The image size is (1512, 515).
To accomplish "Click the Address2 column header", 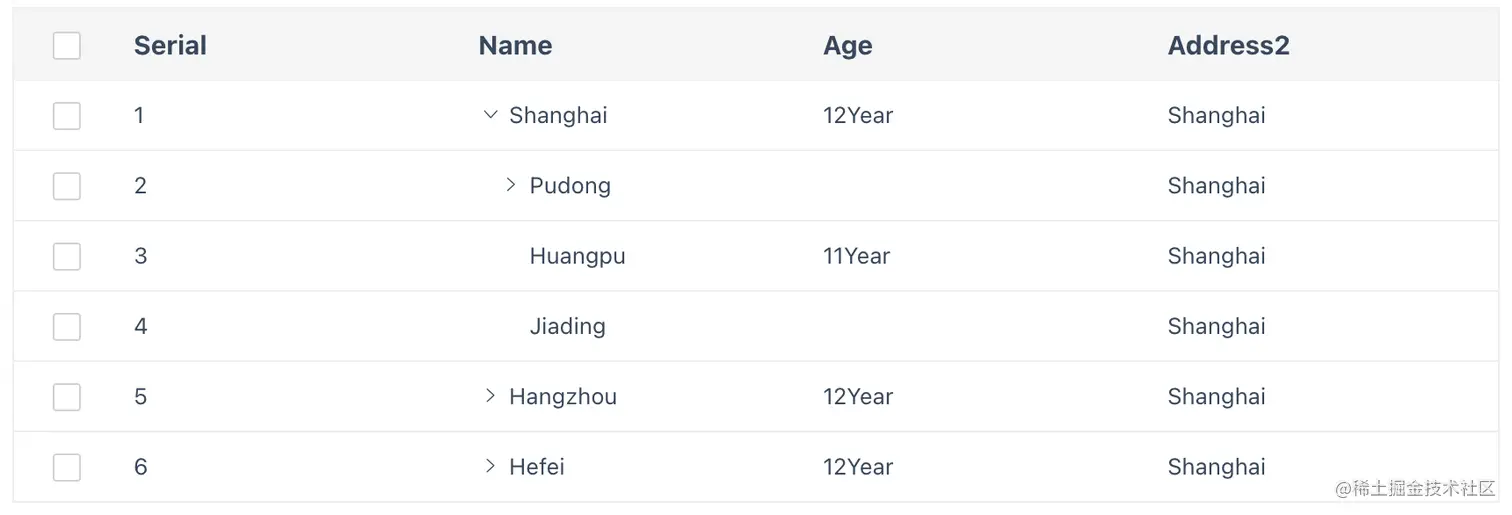I will [x=1228, y=45].
